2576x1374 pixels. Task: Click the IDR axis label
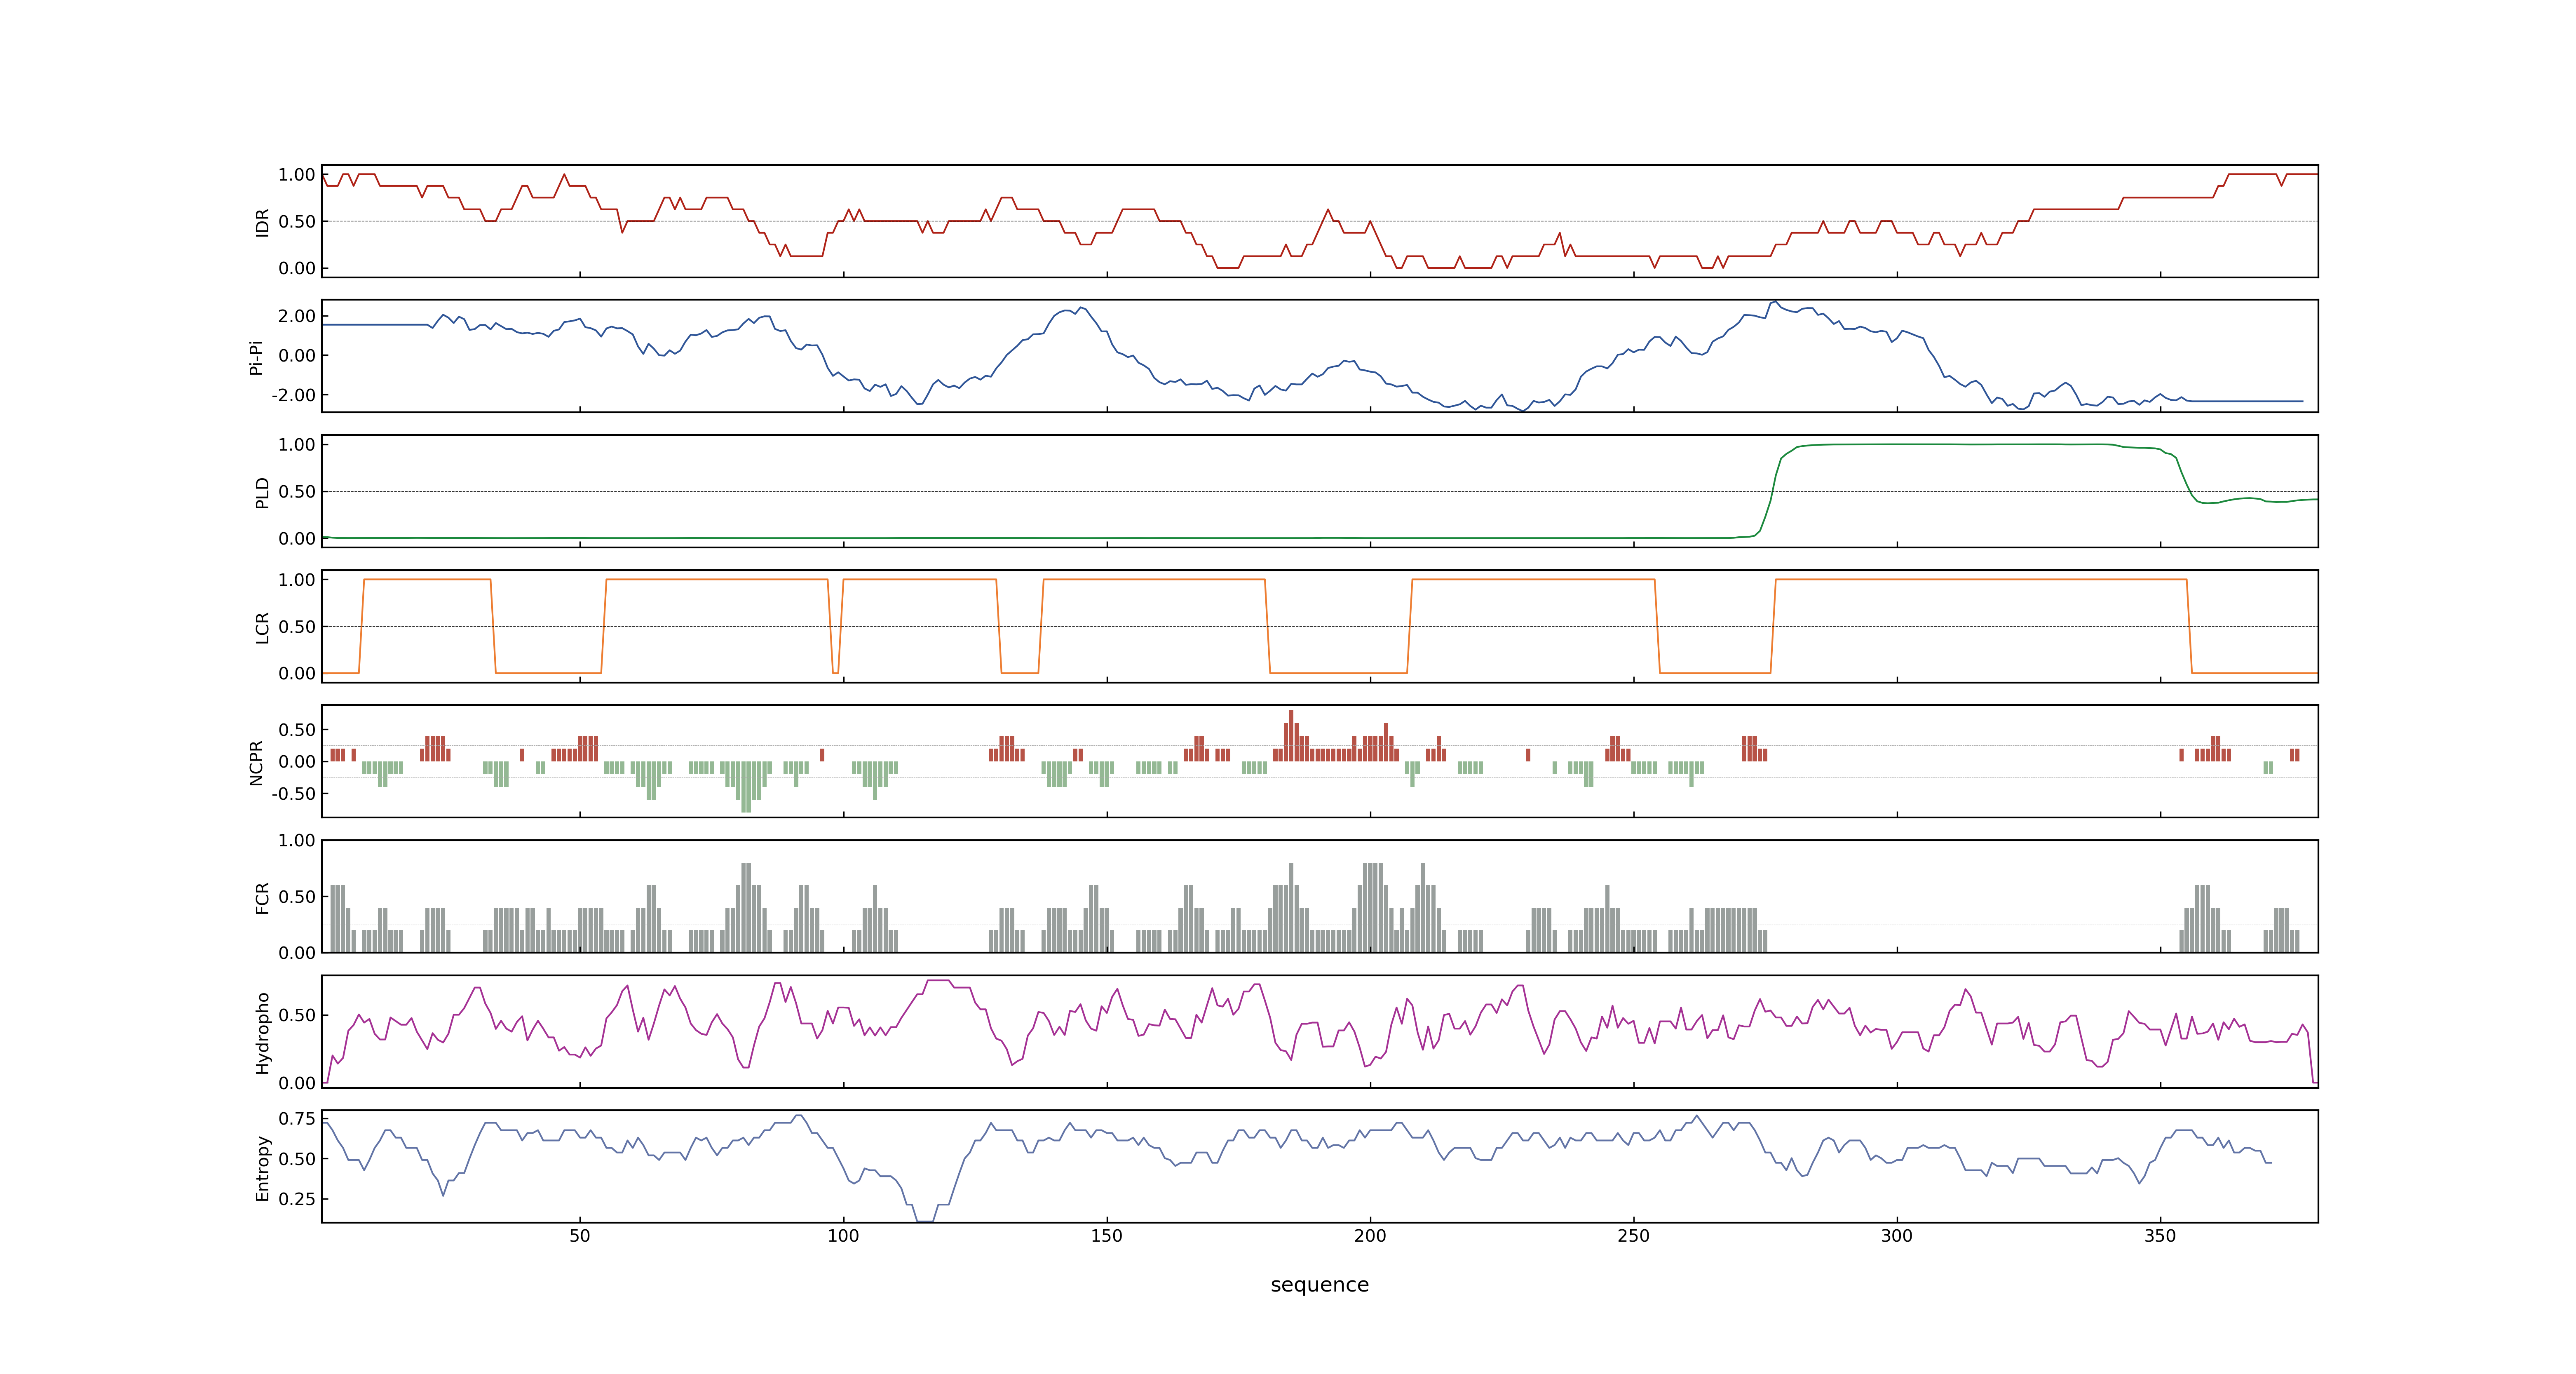pyautogui.click(x=262, y=222)
